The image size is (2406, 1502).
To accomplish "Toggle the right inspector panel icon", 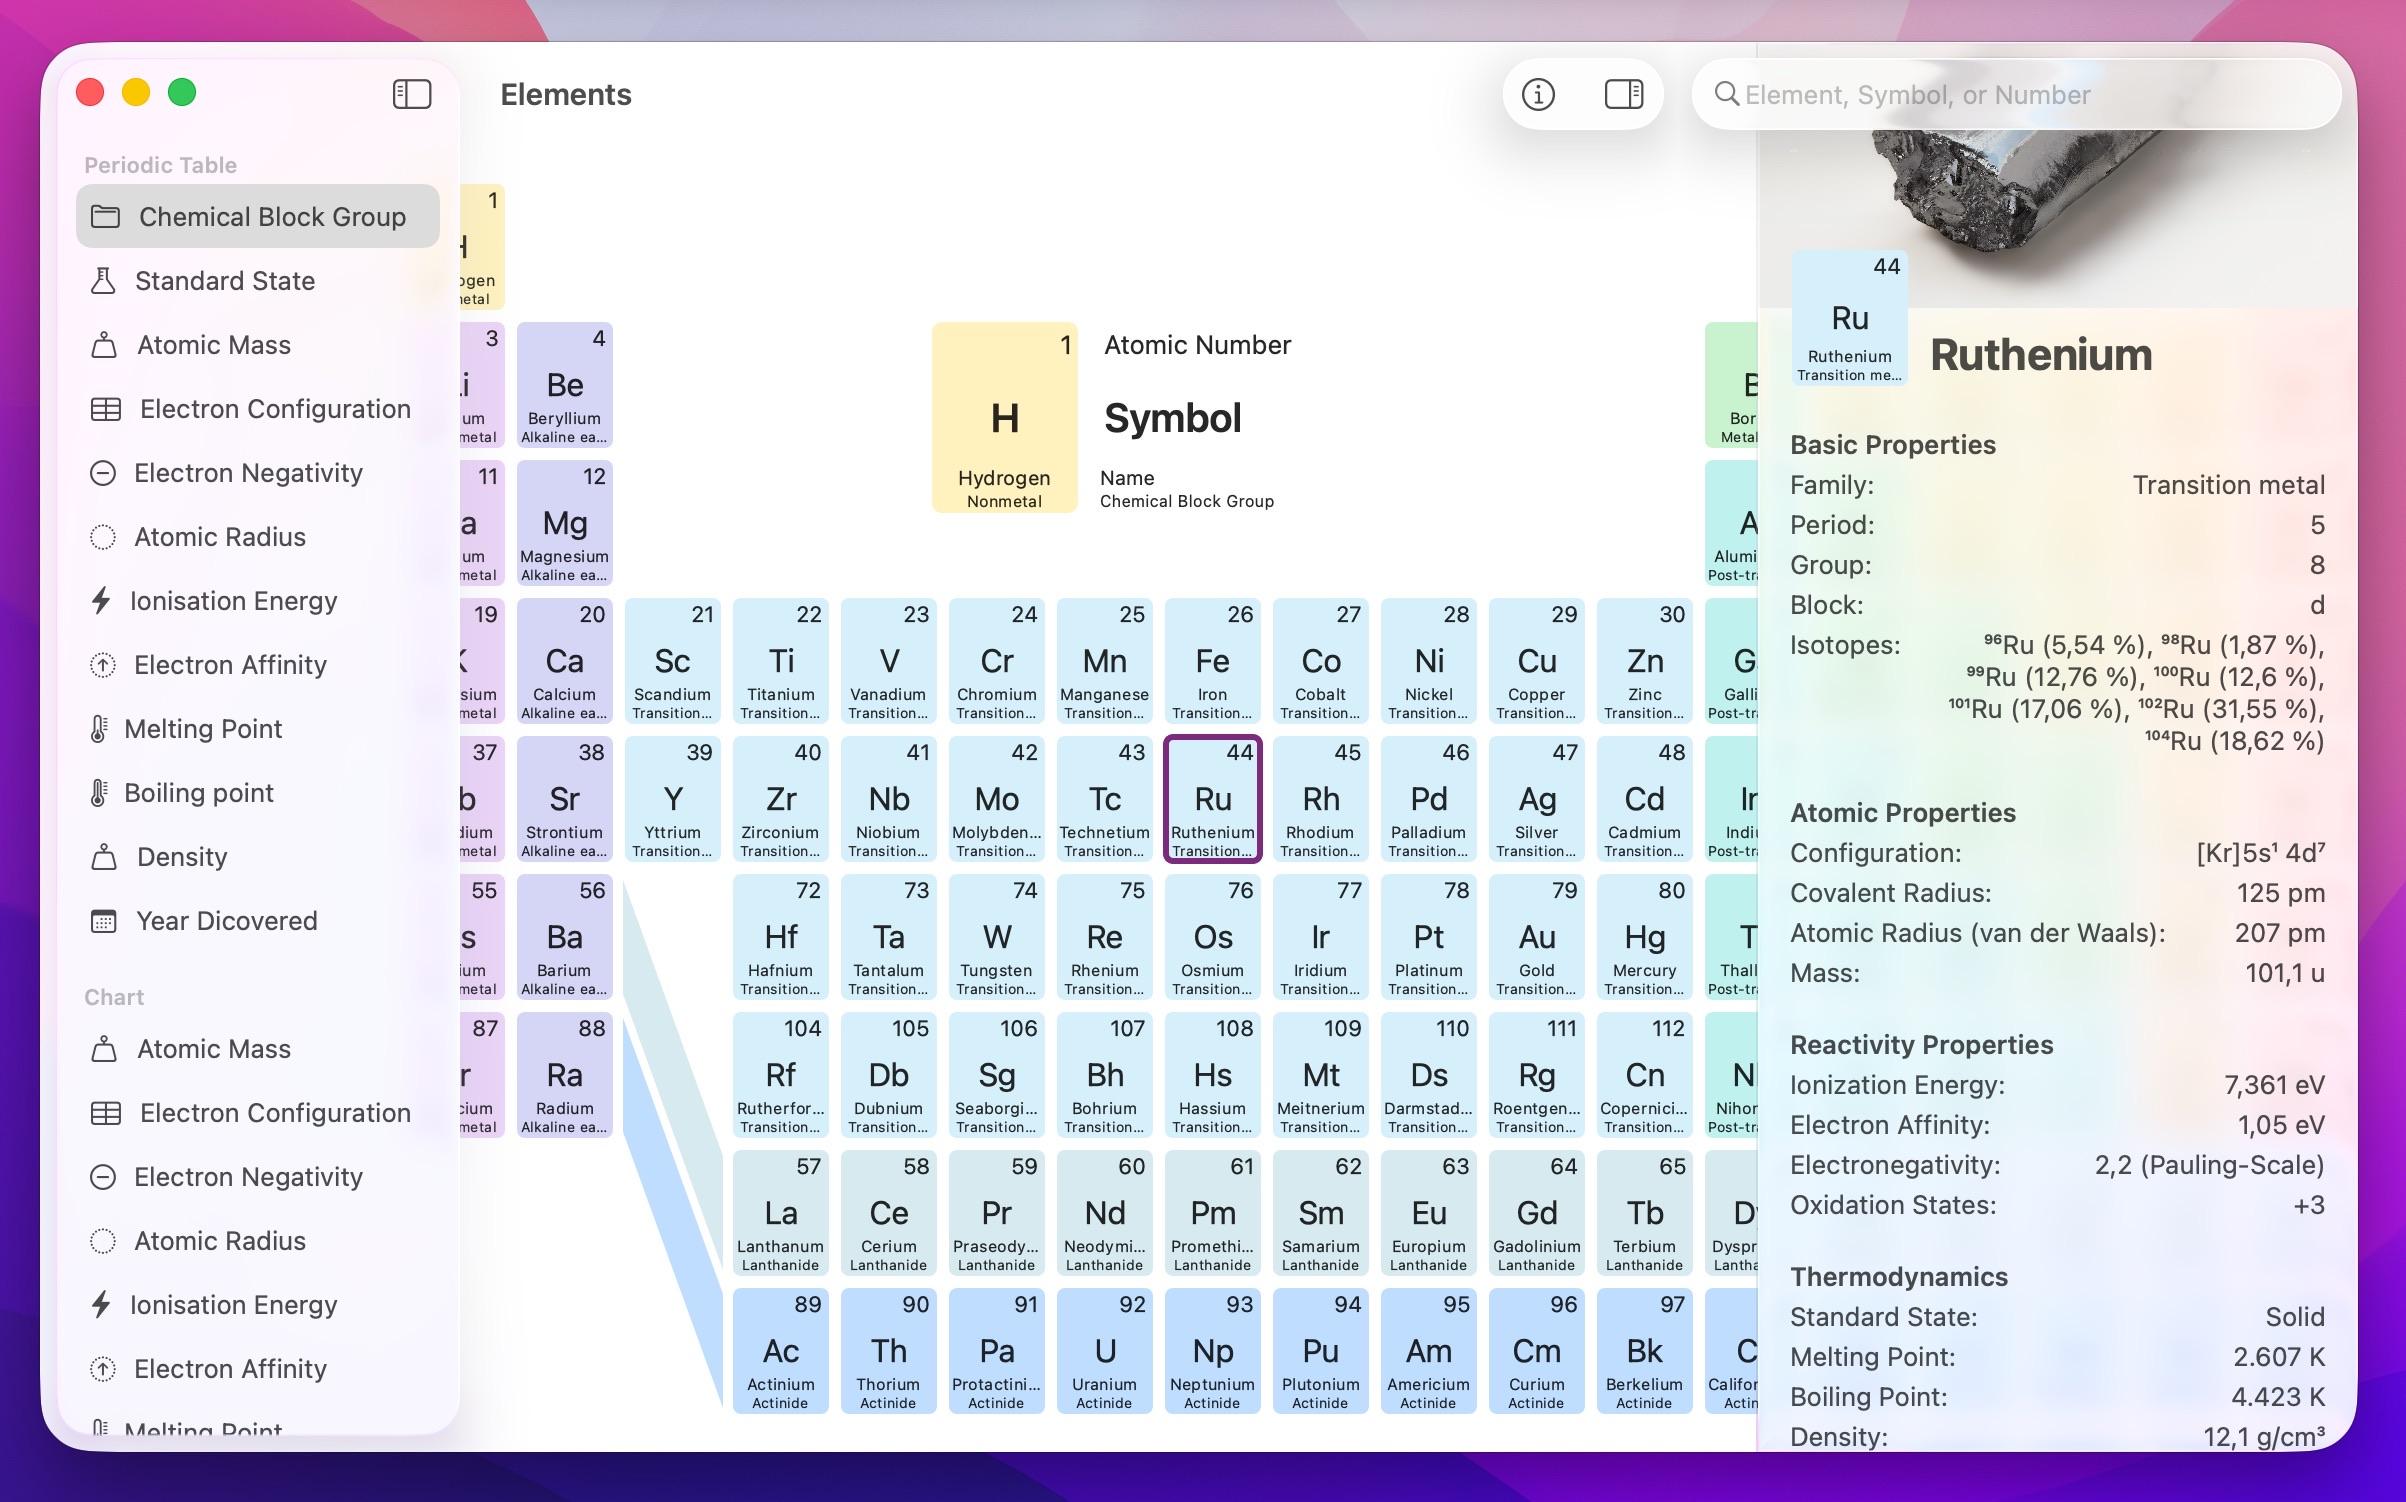I will pyautogui.click(x=1624, y=94).
